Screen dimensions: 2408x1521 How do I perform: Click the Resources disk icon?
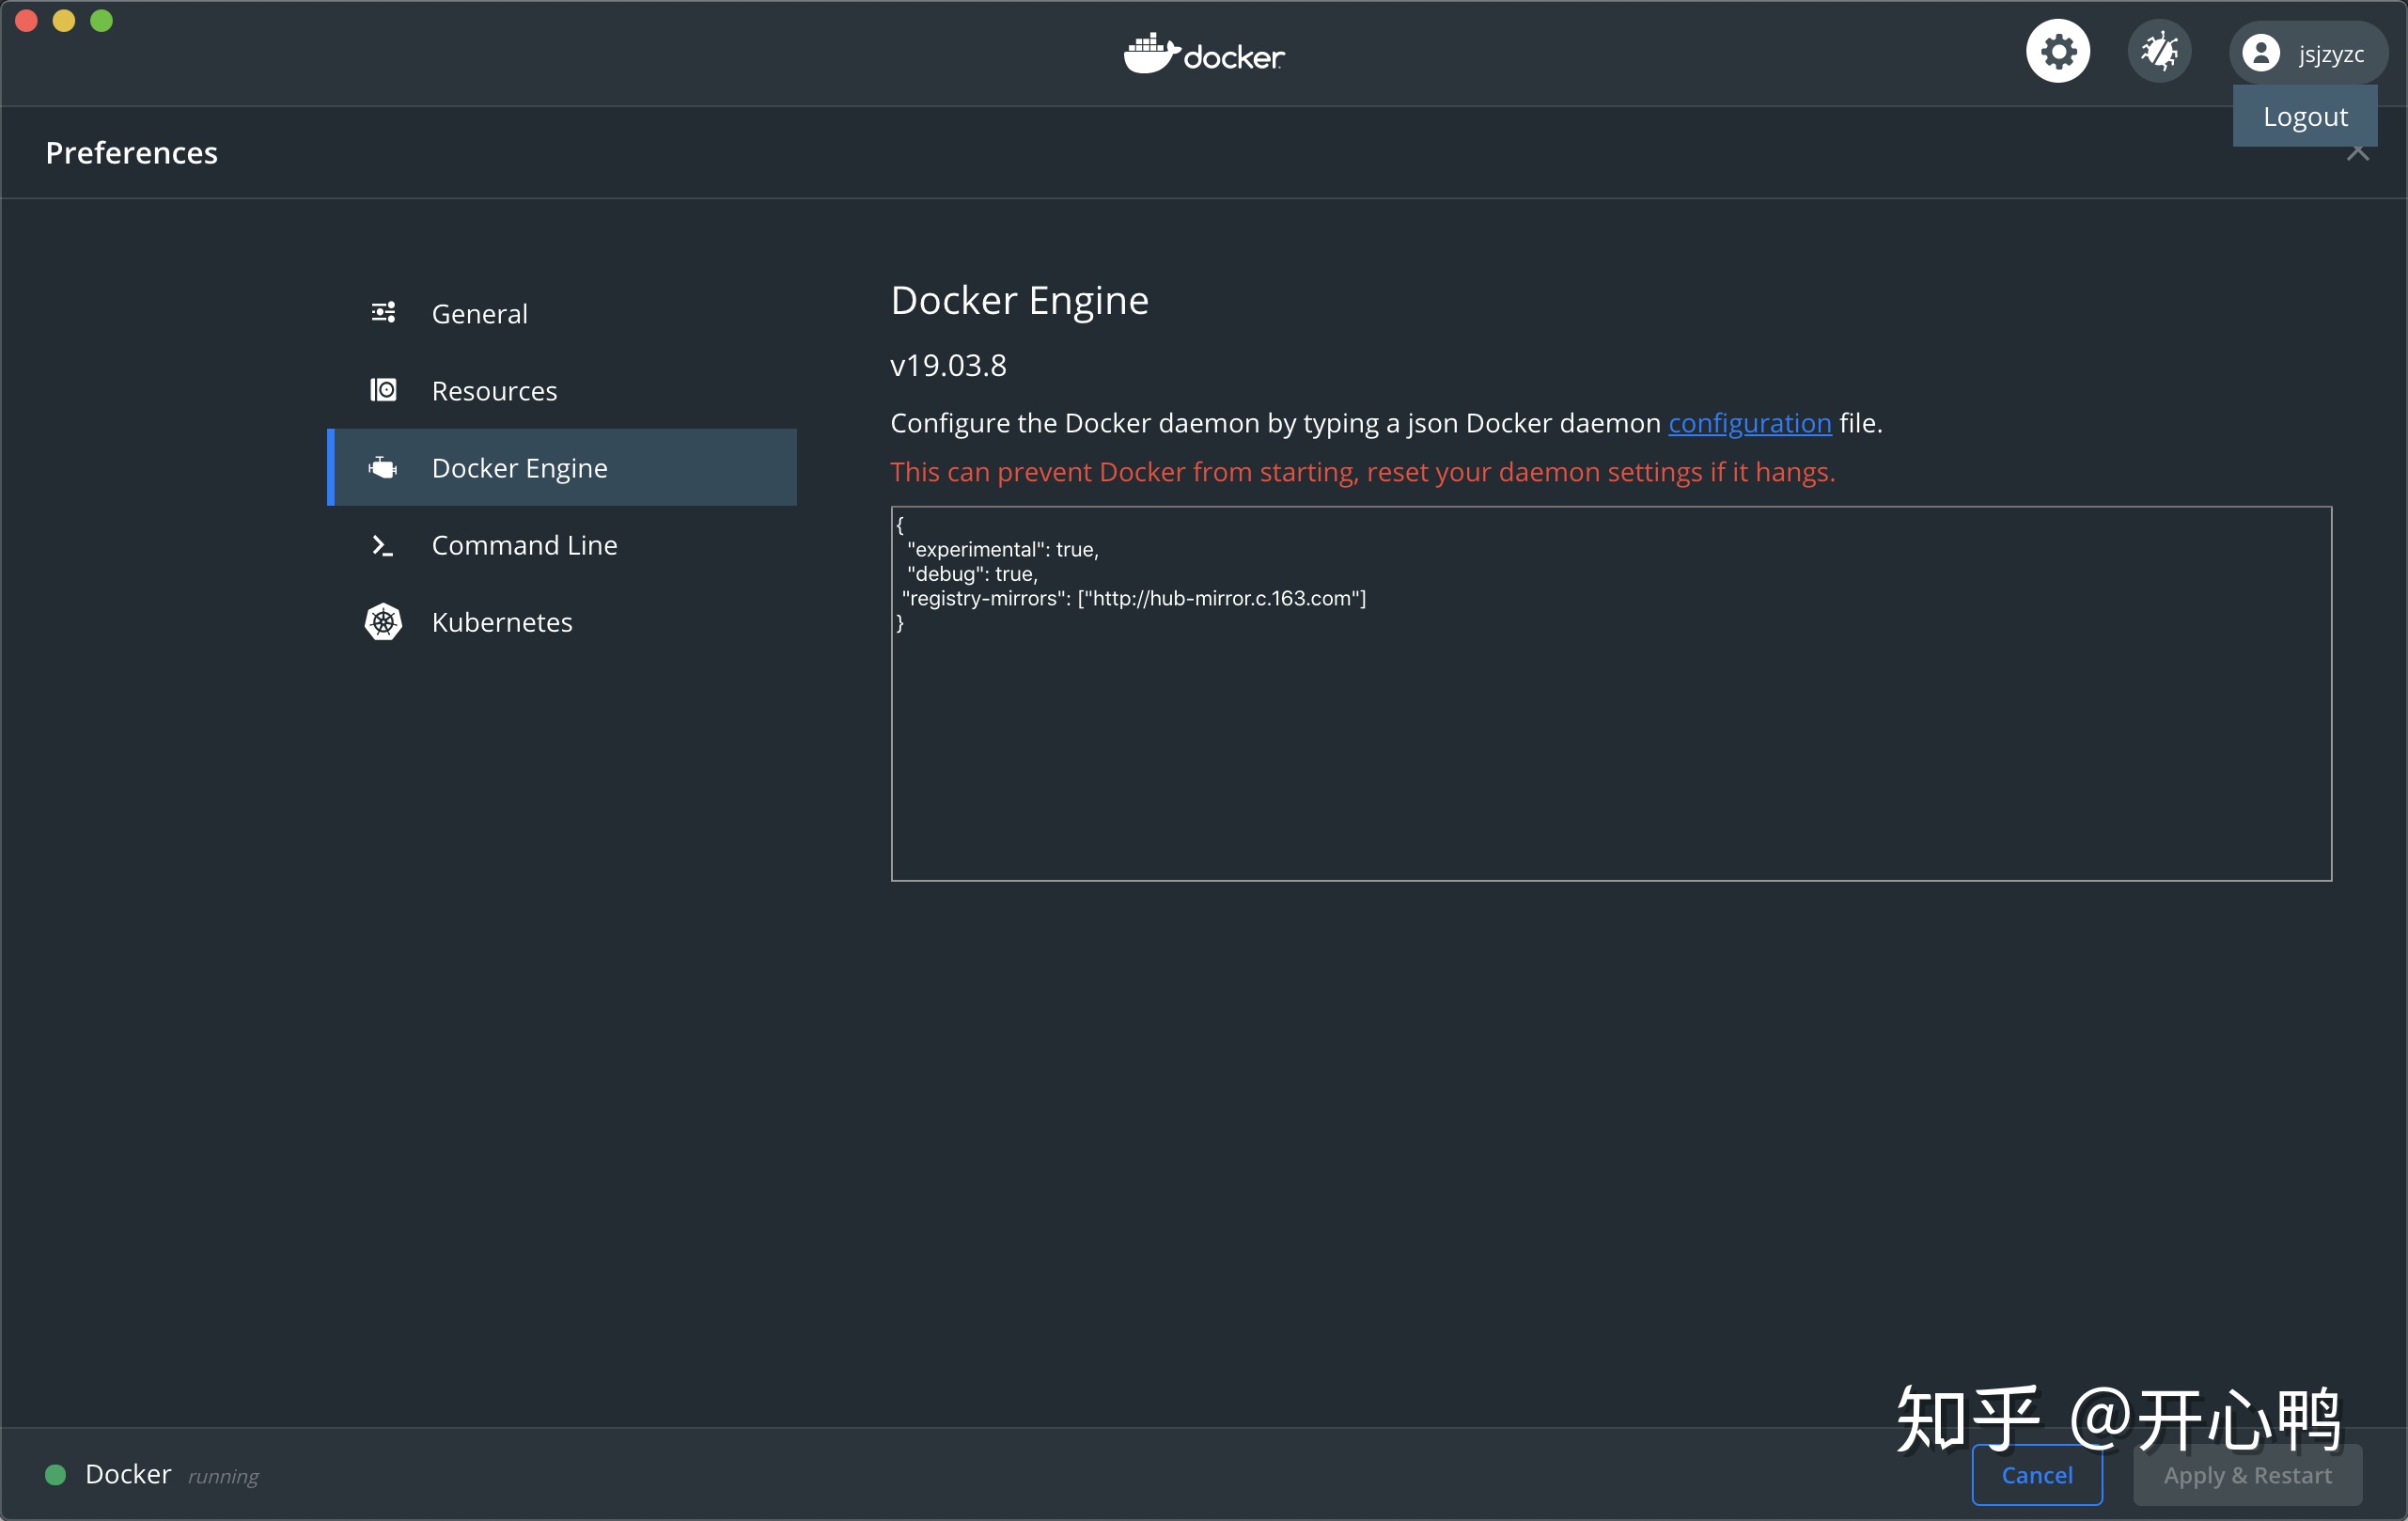tap(383, 390)
